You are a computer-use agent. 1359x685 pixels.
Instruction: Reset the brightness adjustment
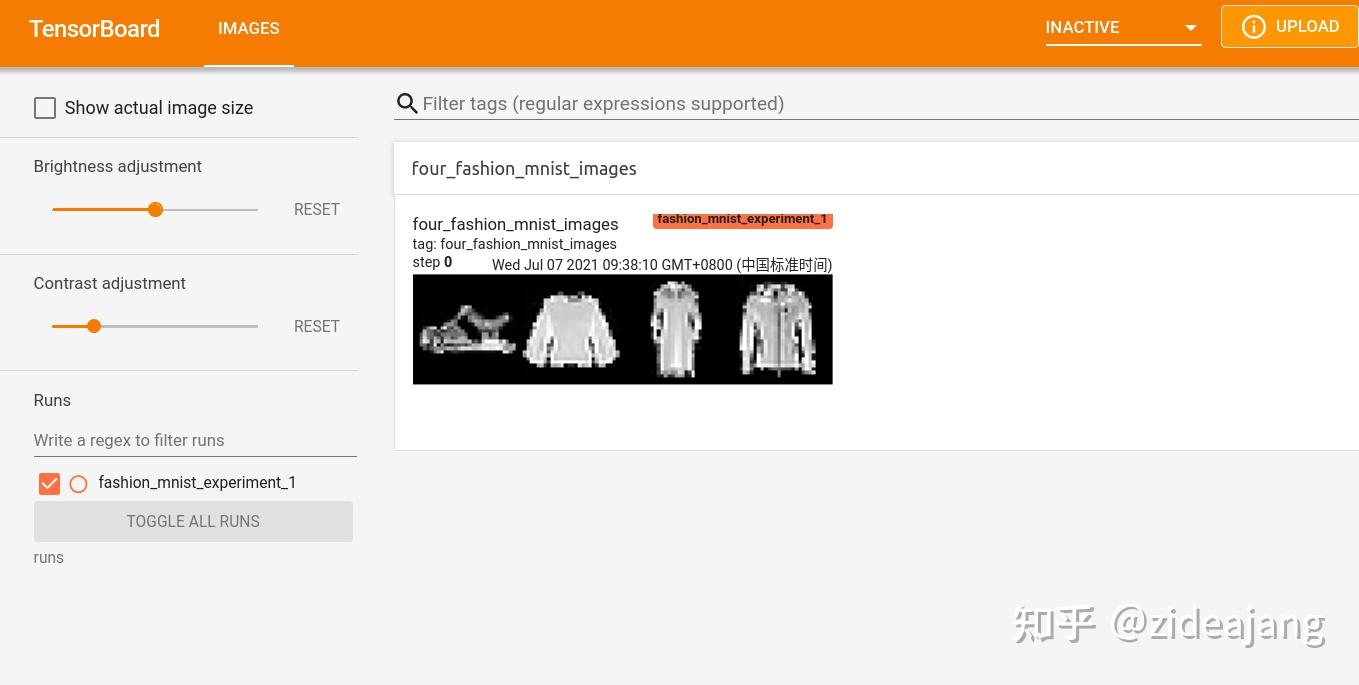pyautogui.click(x=316, y=209)
